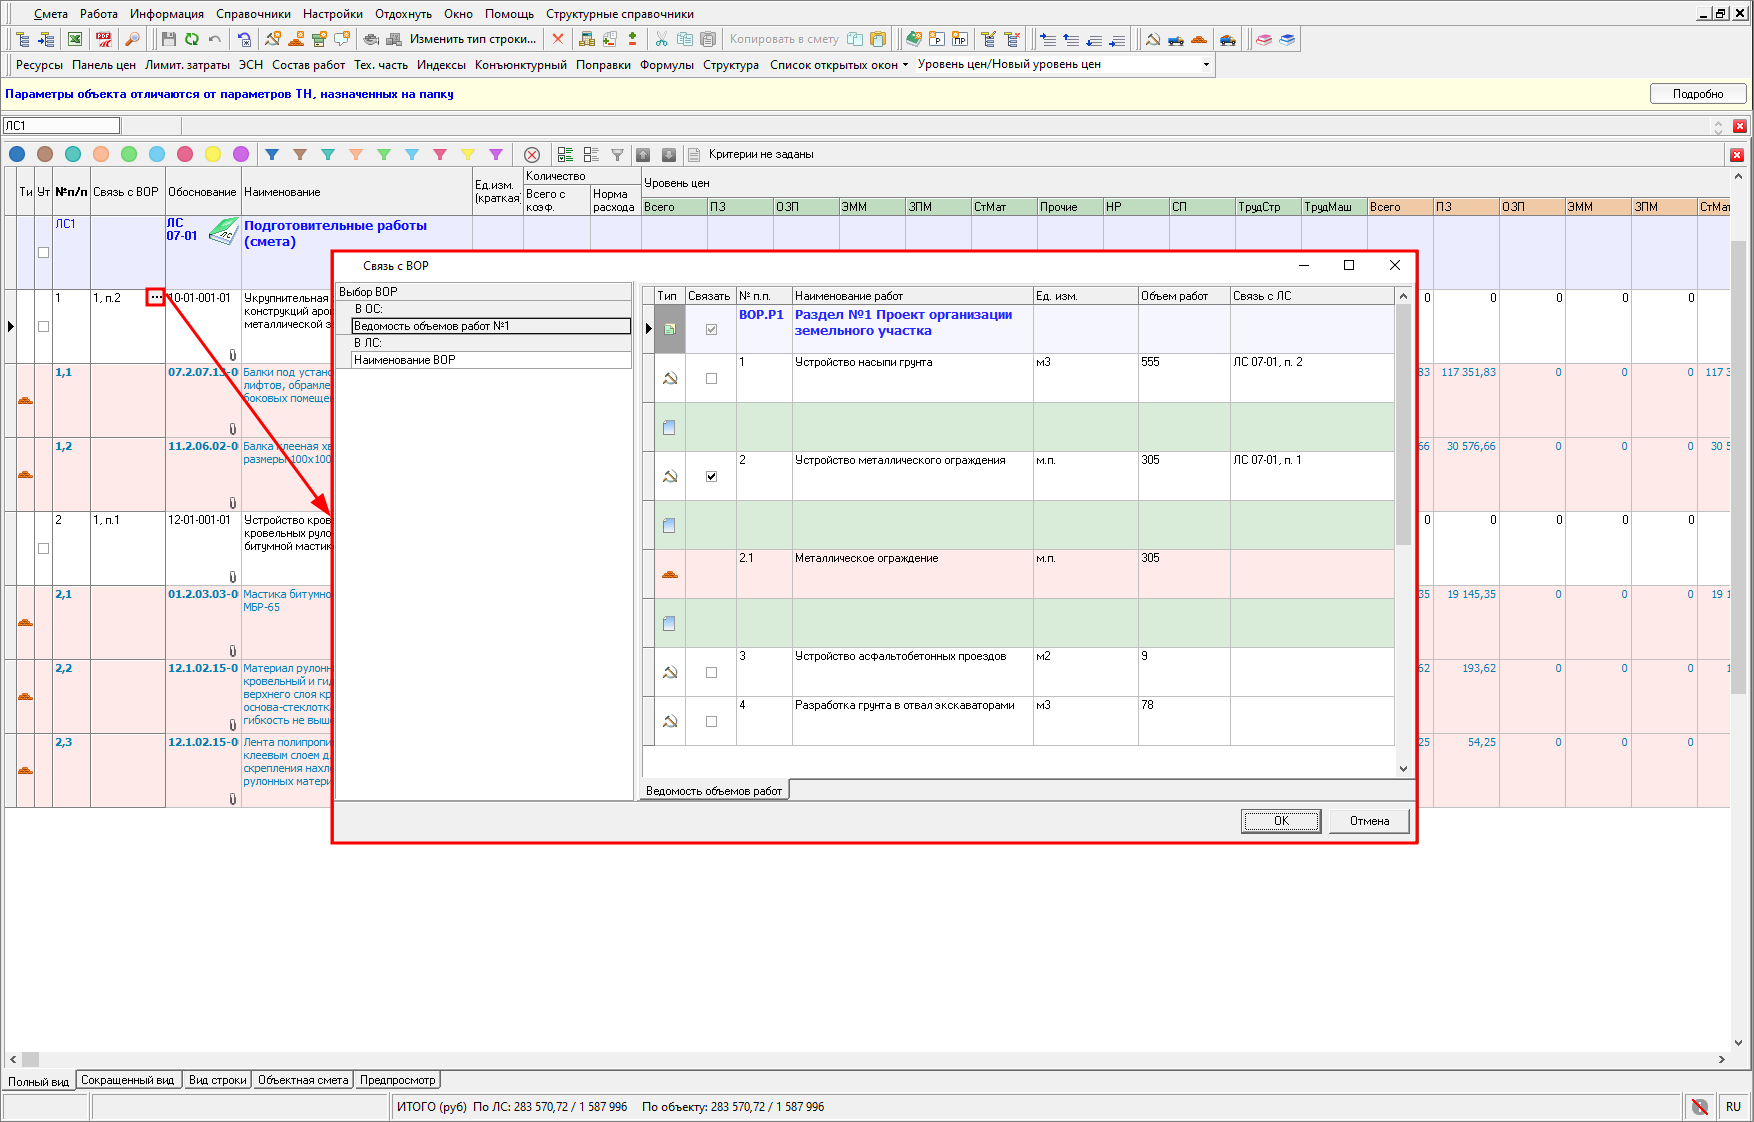Screen dimensions: 1754x1122
Task: Click the green refresh arrows icon
Action: (191, 39)
